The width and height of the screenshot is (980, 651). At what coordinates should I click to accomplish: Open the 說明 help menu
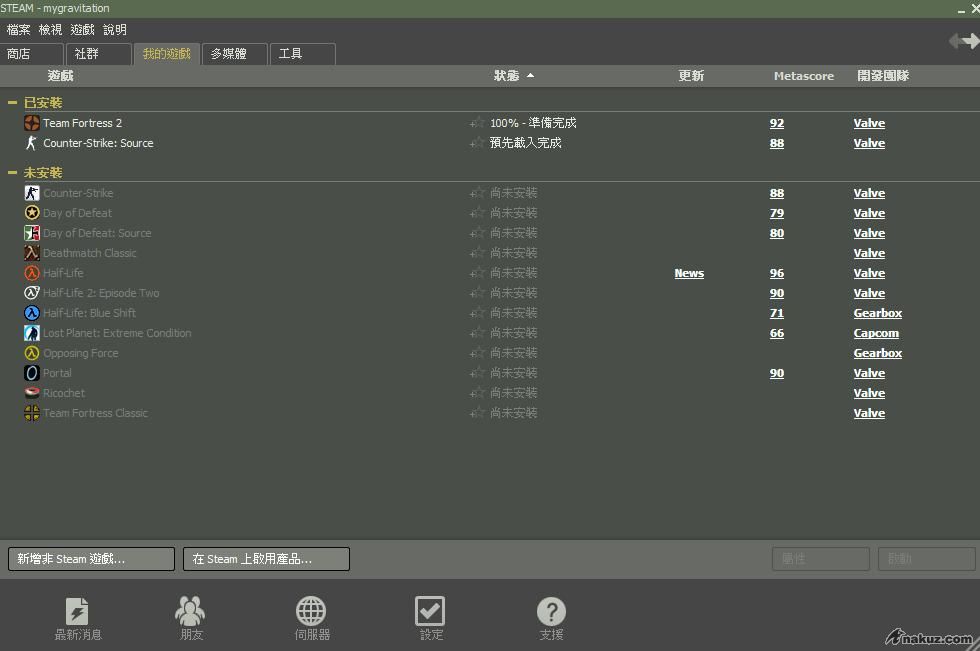coord(115,29)
